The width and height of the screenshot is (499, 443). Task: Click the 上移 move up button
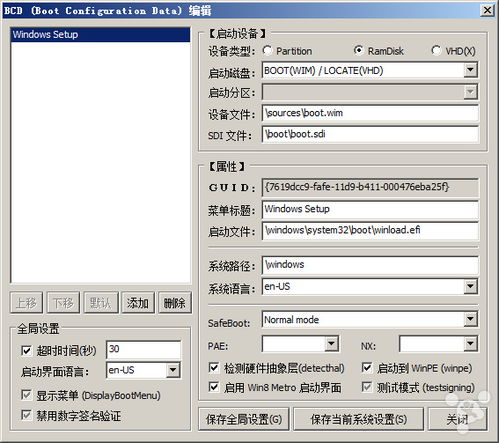tap(26, 303)
